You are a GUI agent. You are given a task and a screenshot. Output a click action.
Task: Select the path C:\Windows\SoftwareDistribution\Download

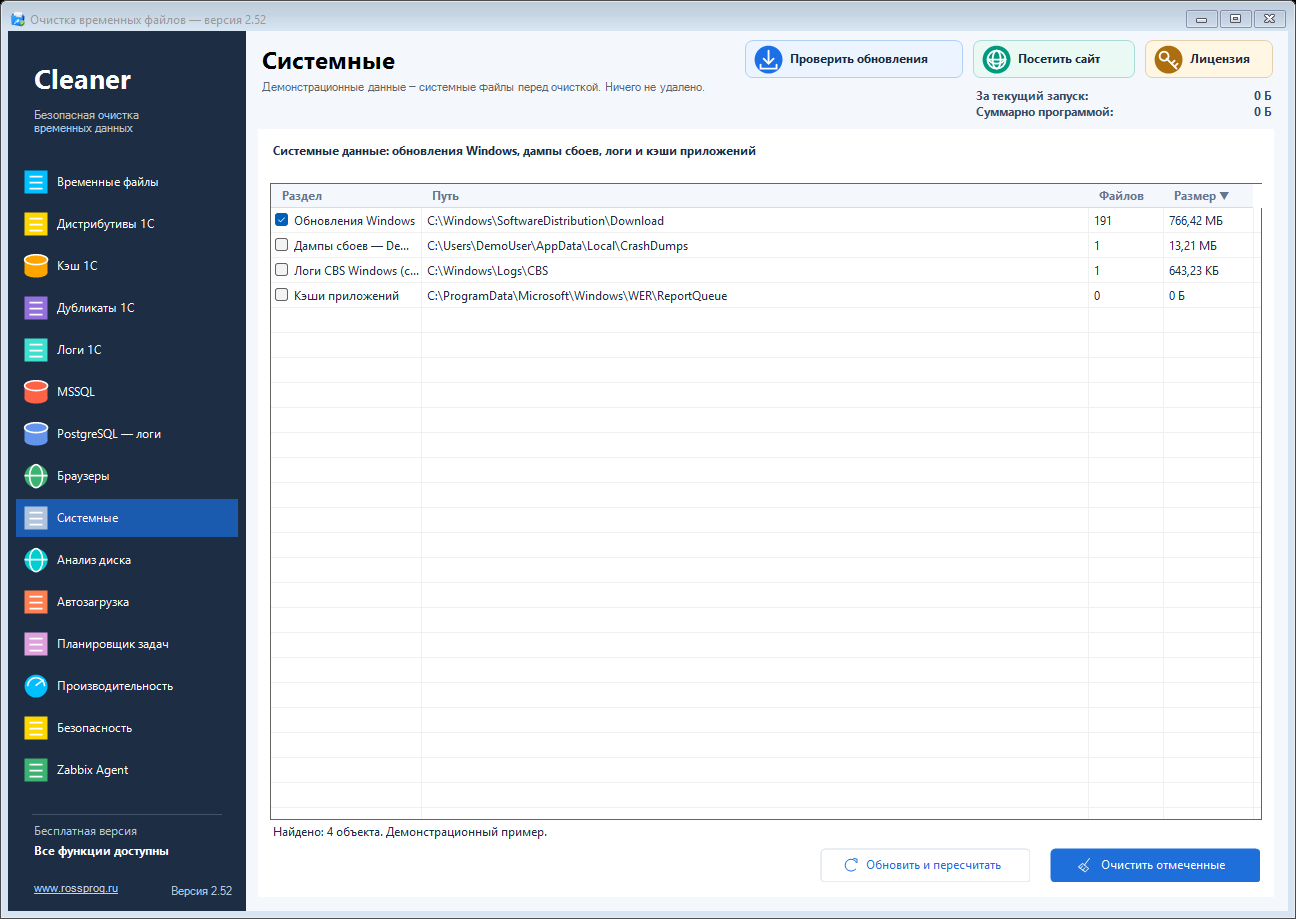545,221
